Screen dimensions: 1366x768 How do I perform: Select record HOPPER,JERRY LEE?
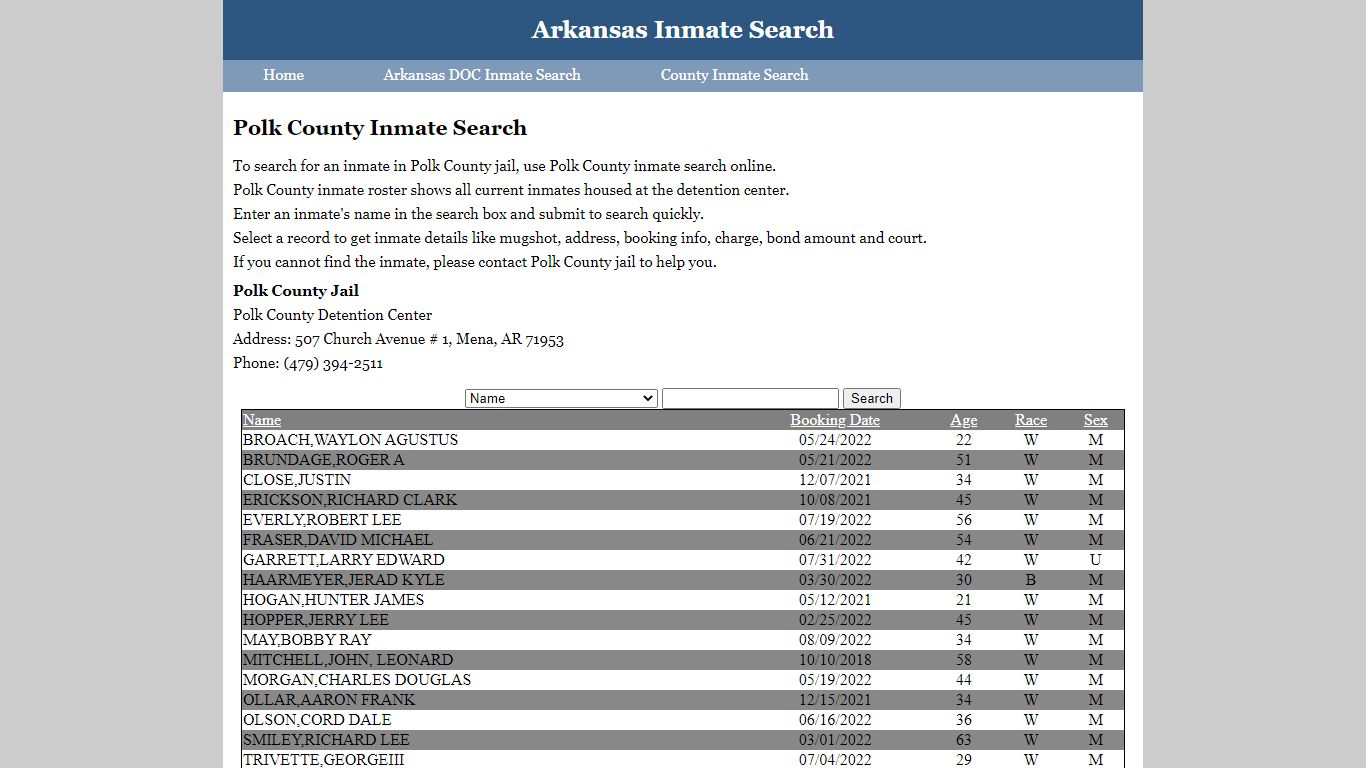pyautogui.click(x=683, y=620)
